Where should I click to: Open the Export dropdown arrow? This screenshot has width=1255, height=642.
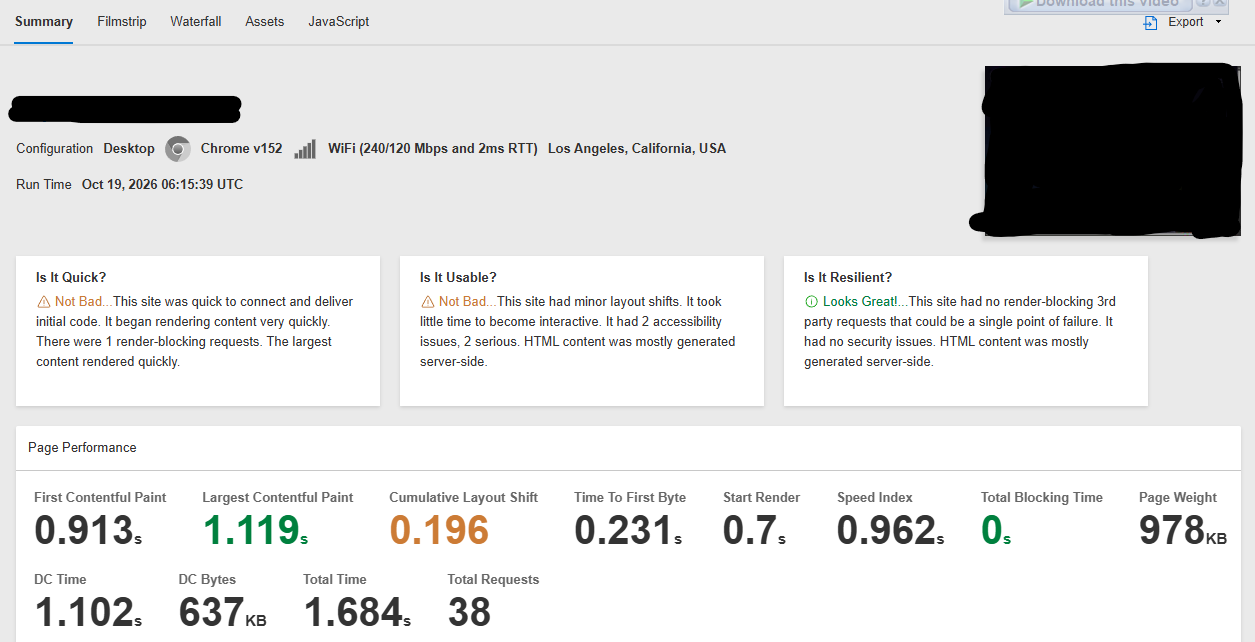coord(1218,22)
